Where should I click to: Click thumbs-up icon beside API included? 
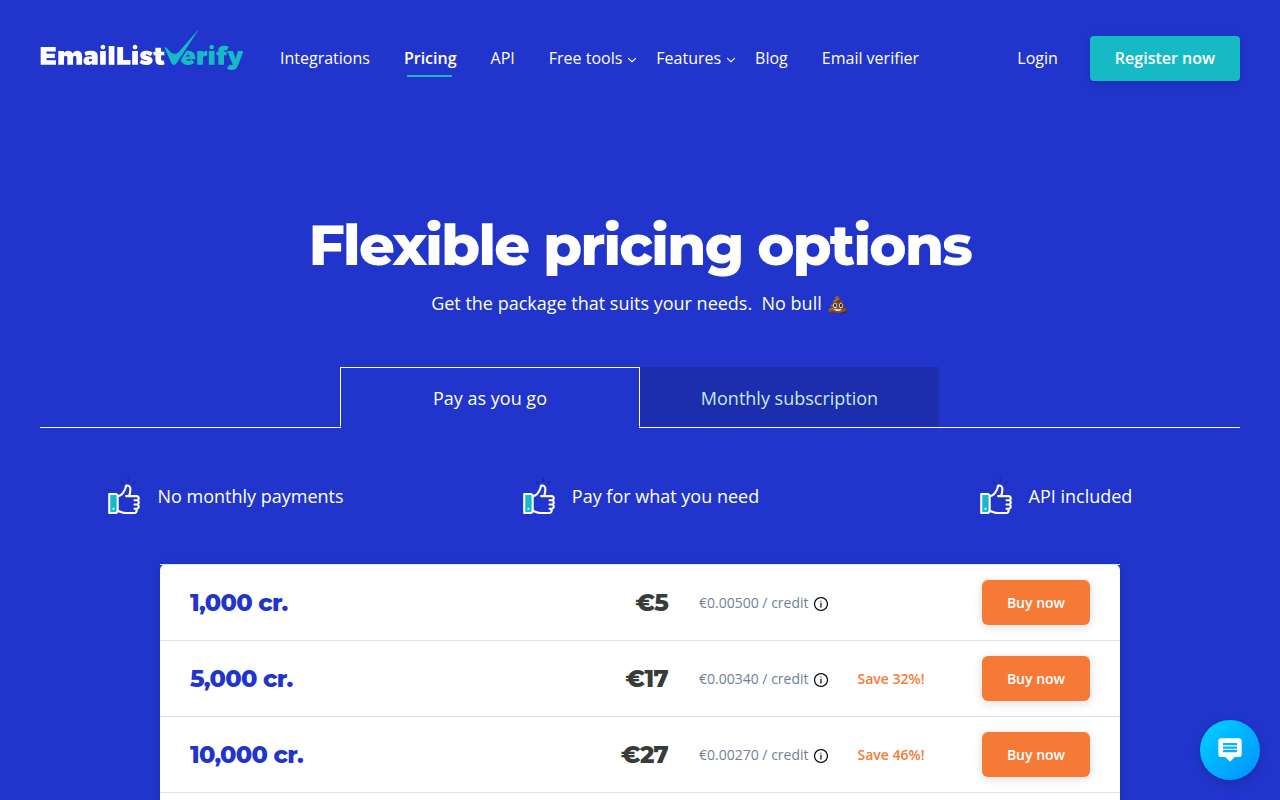click(x=996, y=498)
